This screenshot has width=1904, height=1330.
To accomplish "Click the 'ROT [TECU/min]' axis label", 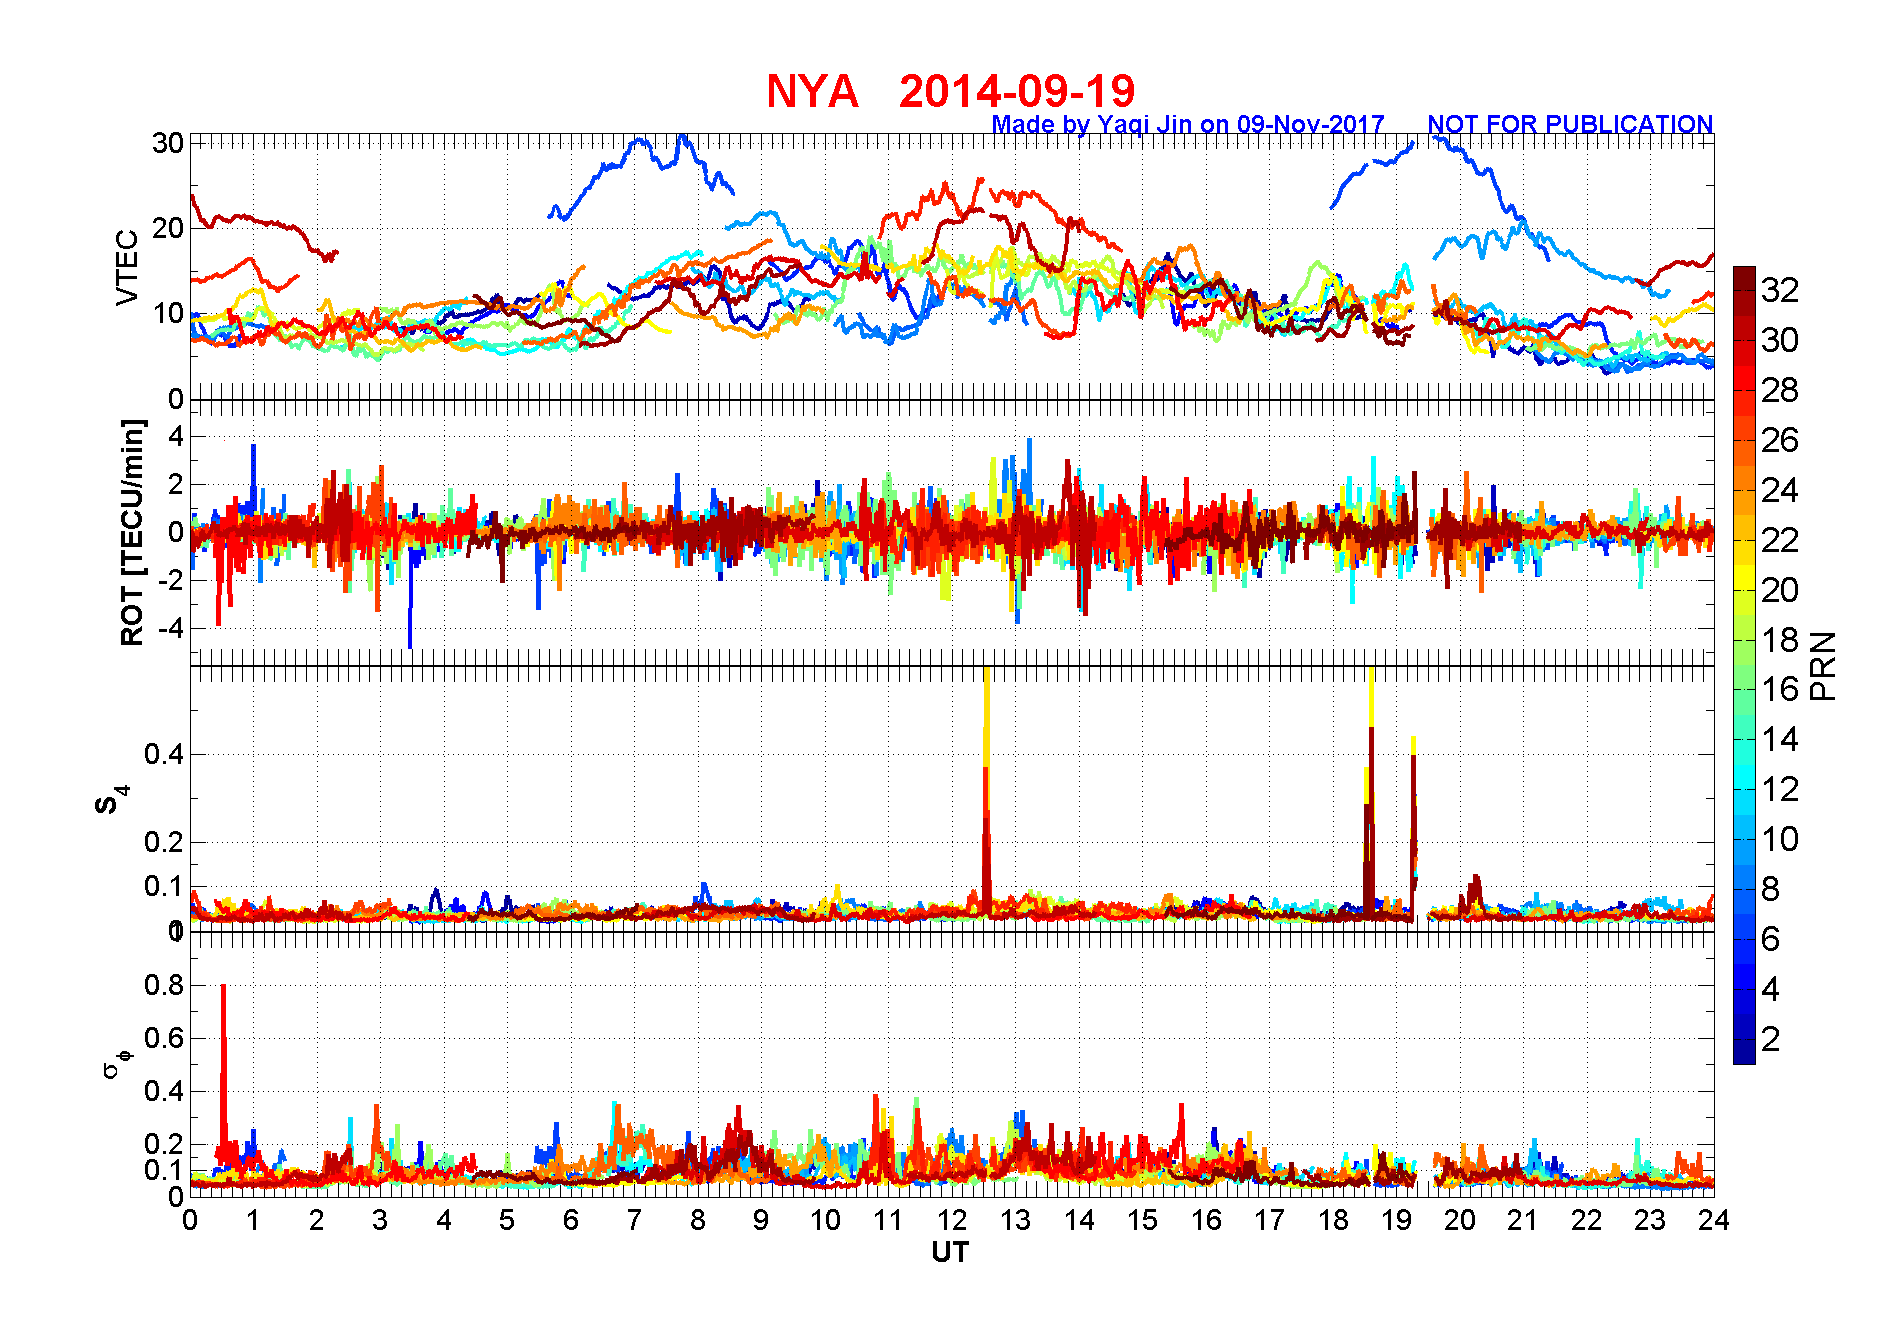I will point(131,532).
